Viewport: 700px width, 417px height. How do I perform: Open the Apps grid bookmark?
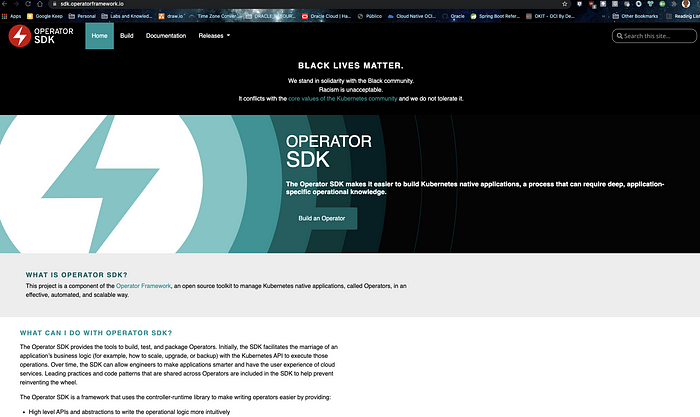(x=12, y=16)
